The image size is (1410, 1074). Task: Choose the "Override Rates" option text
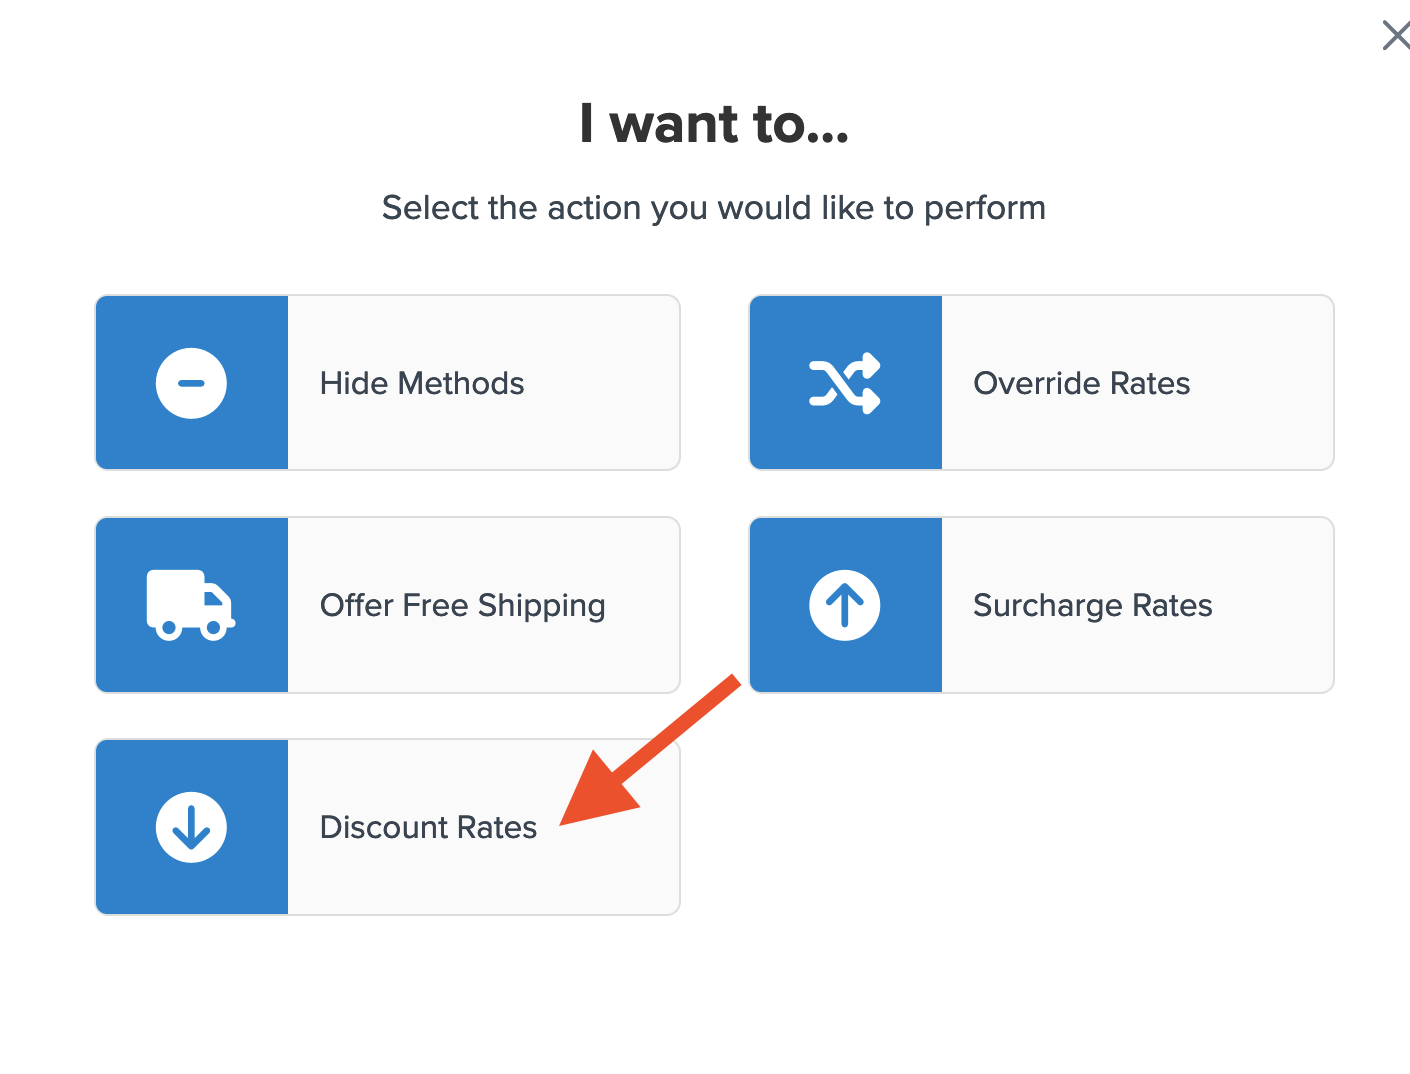coord(1081,383)
